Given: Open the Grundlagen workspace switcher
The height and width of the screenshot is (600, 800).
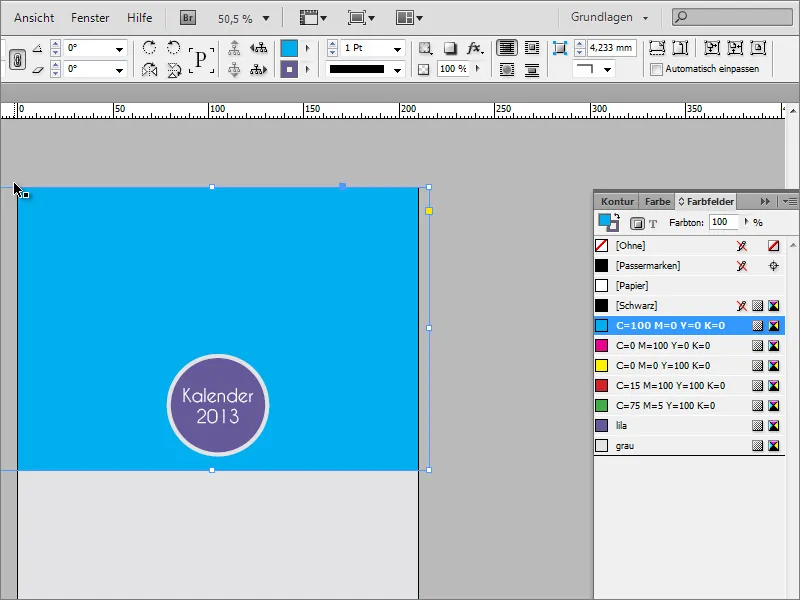Looking at the screenshot, I should pyautogui.click(x=609, y=17).
